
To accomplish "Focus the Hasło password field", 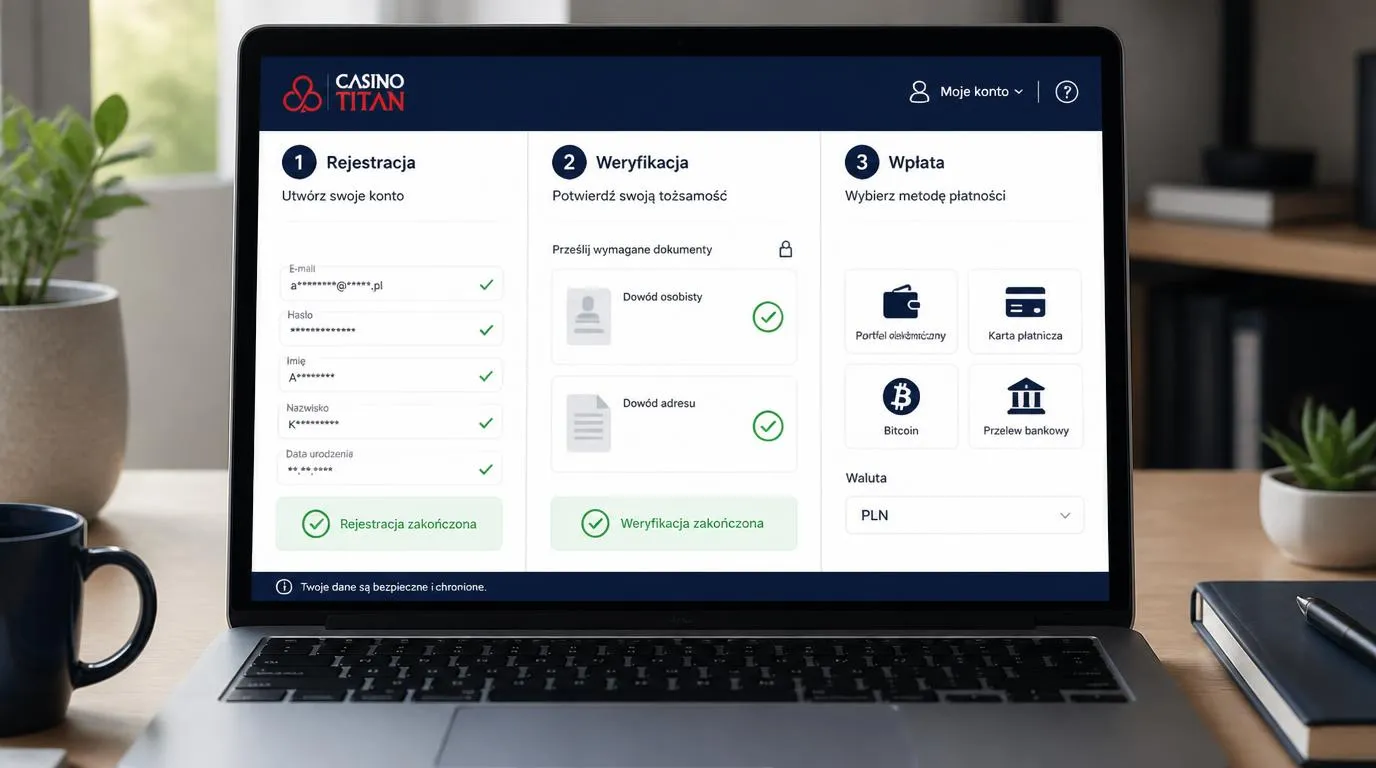I will (390, 329).
